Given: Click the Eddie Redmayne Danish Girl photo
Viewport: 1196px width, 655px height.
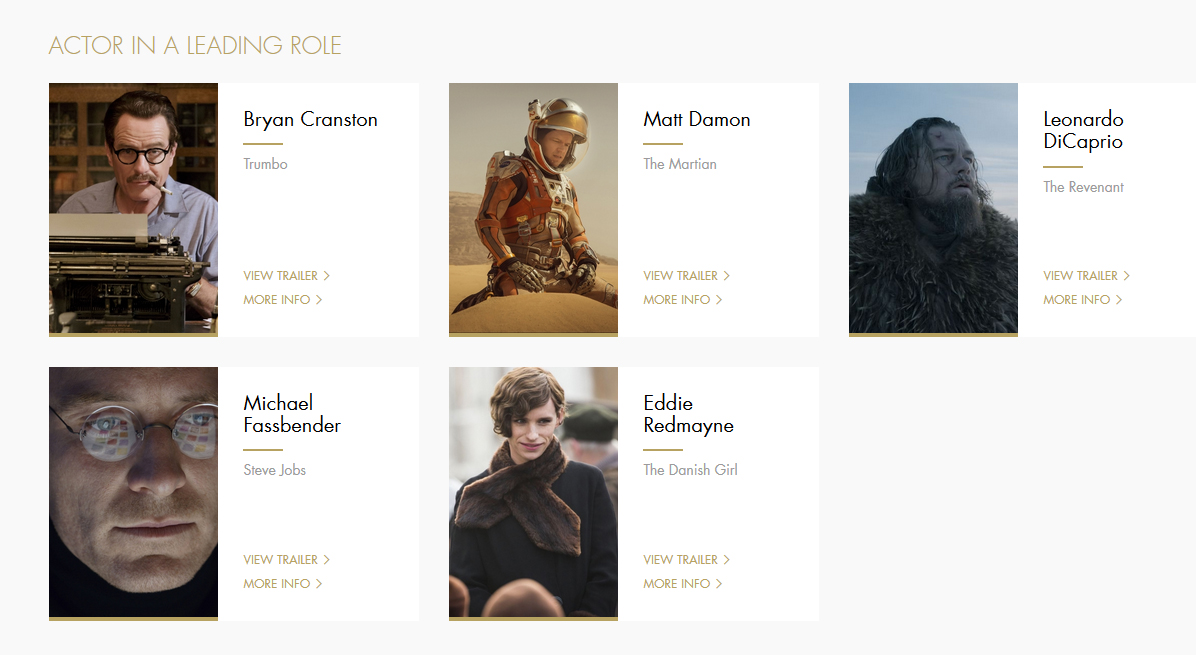Looking at the screenshot, I should click(533, 493).
